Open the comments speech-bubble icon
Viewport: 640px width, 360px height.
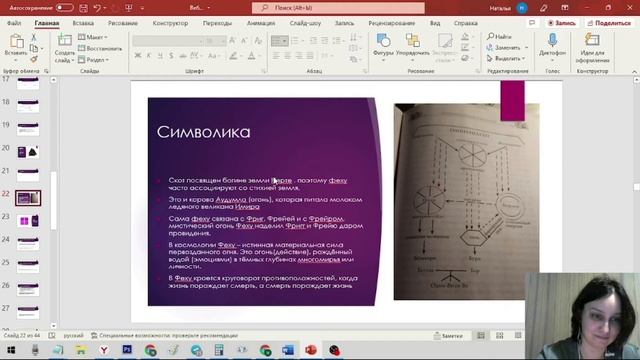coord(532,23)
